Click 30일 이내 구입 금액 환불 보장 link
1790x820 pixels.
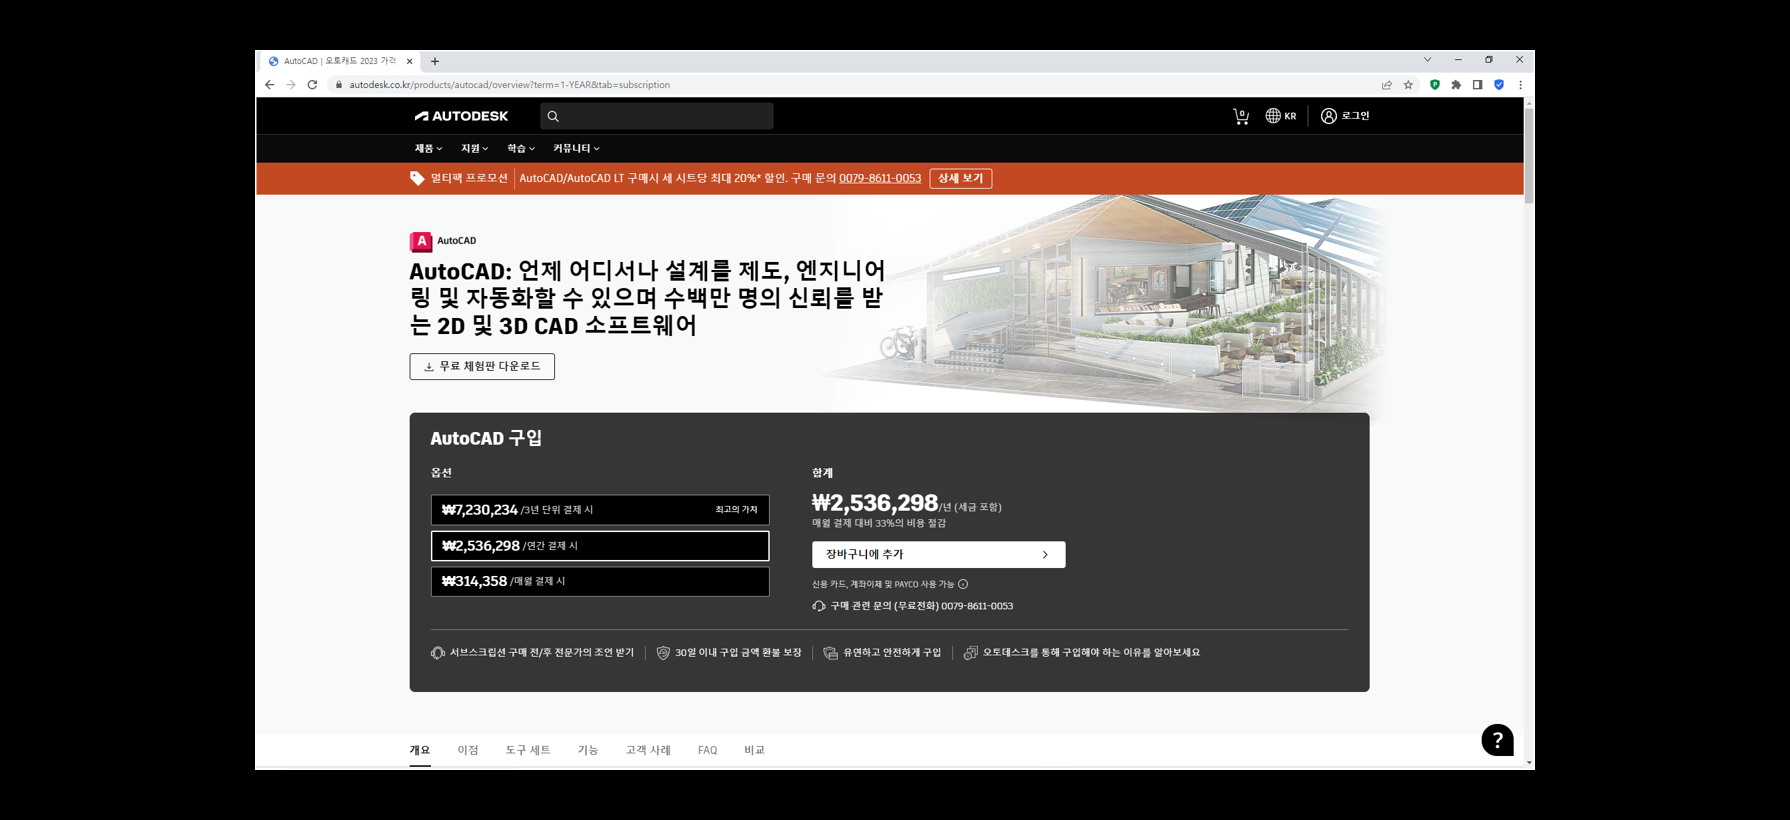pyautogui.click(x=738, y=653)
